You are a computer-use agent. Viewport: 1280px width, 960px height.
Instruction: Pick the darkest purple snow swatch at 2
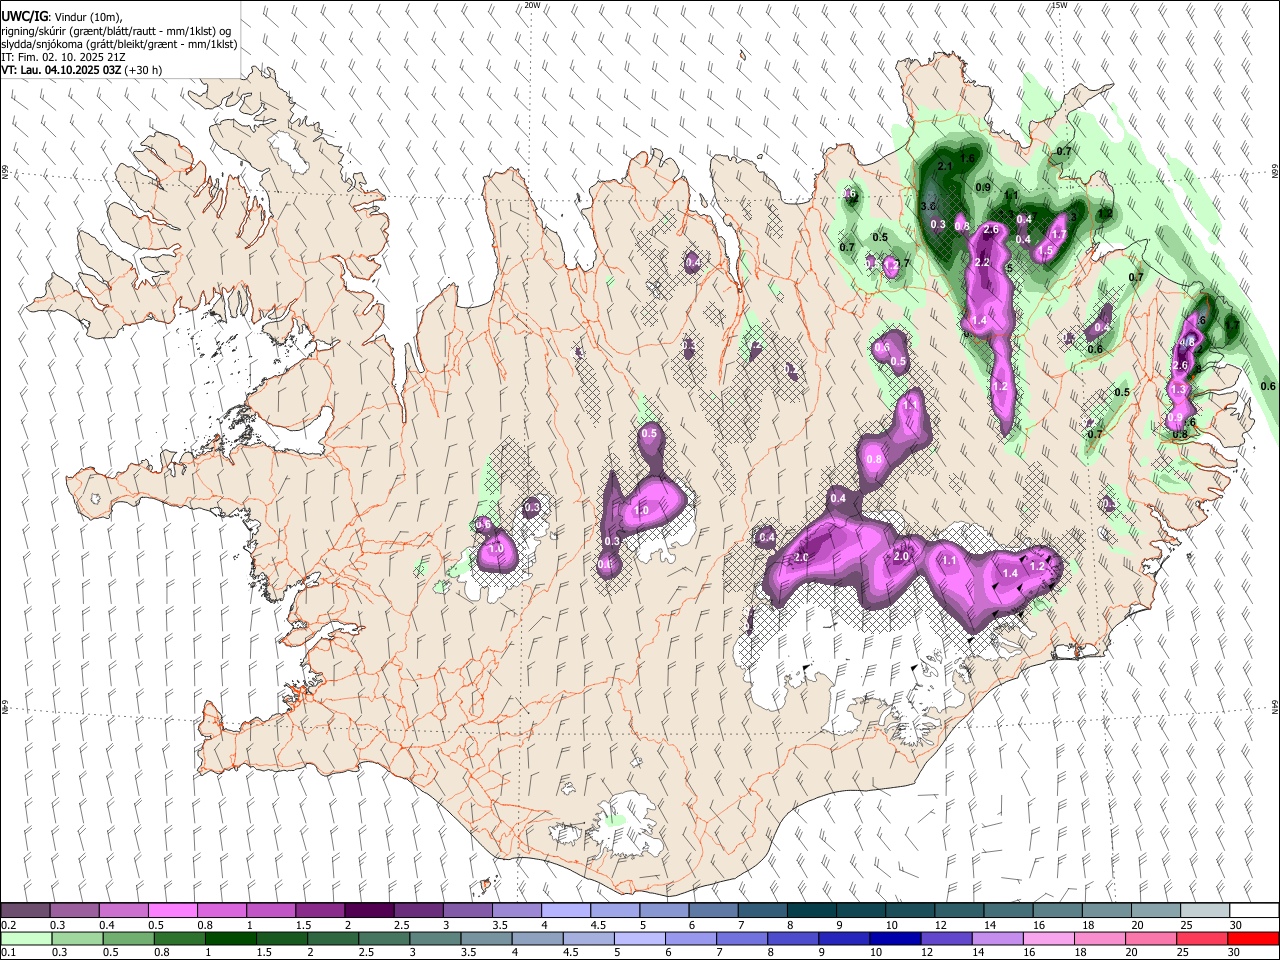pos(368,911)
